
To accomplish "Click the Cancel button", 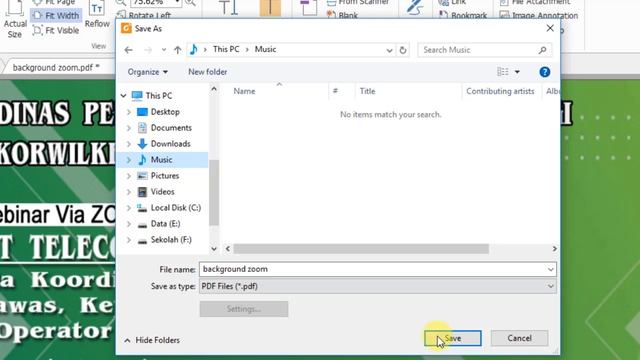I will (x=519, y=338).
